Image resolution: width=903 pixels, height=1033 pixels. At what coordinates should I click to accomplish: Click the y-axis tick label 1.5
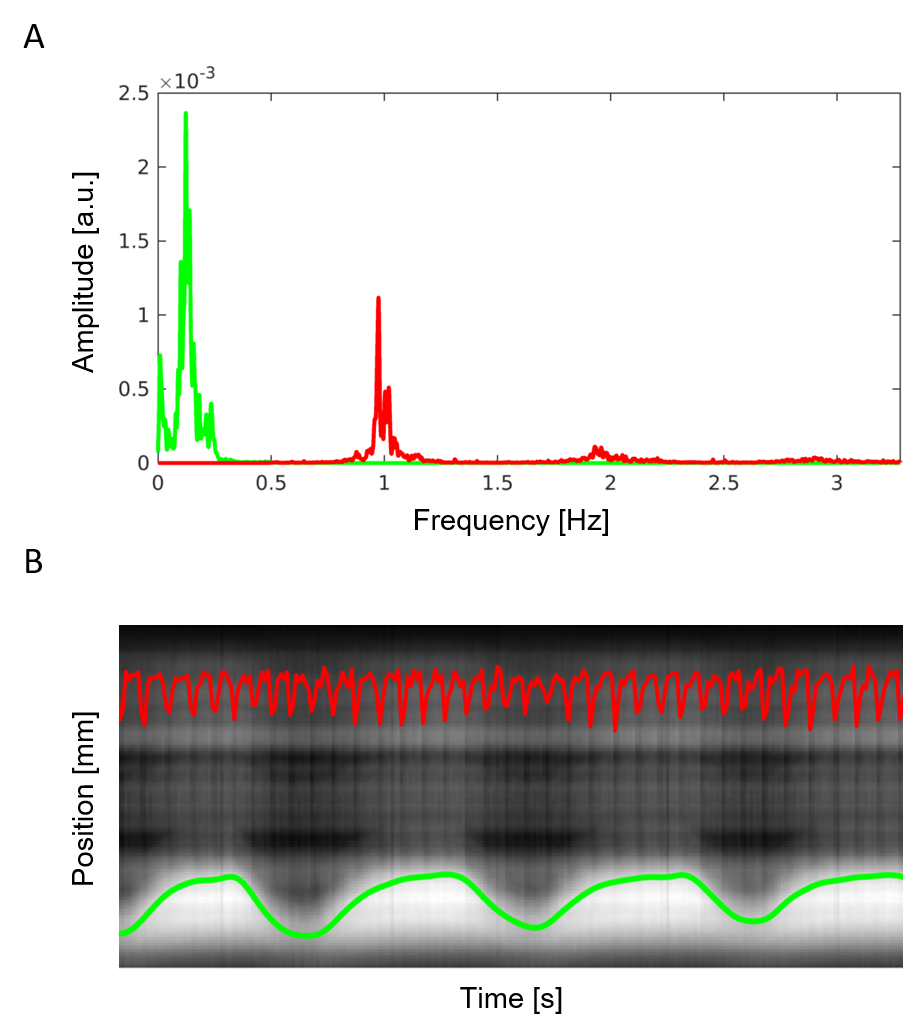point(134,241)
